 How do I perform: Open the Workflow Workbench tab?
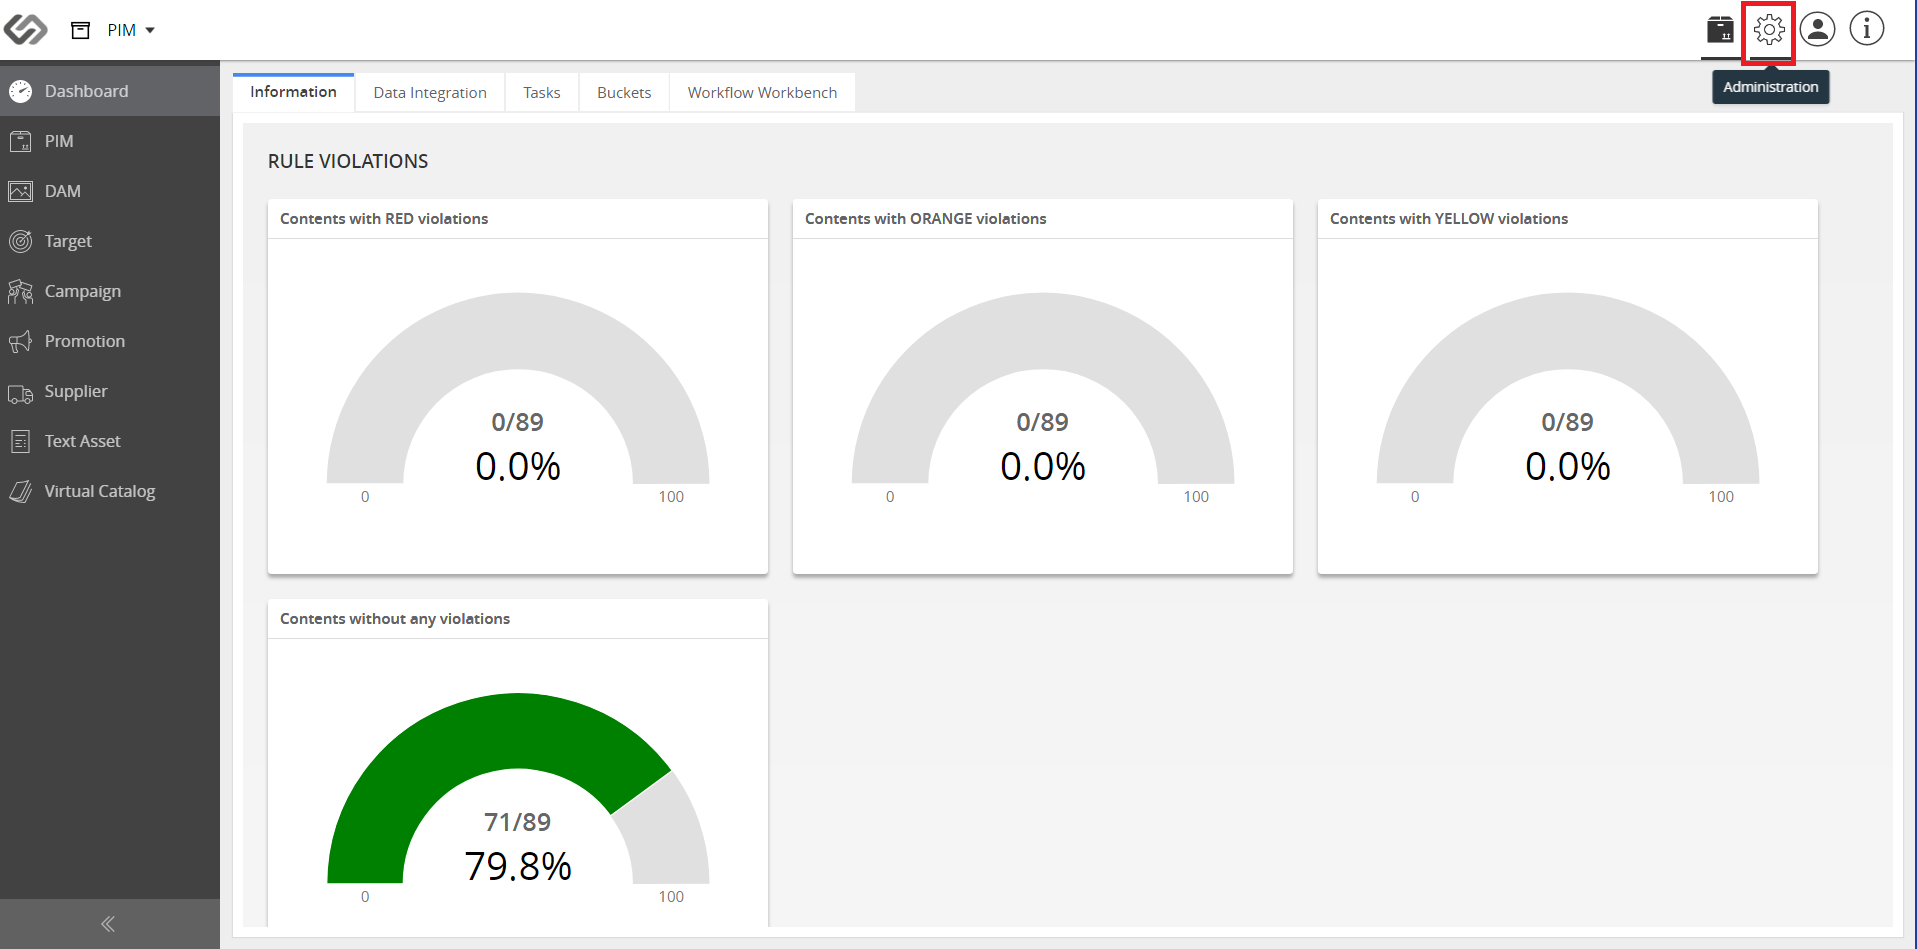762,92
